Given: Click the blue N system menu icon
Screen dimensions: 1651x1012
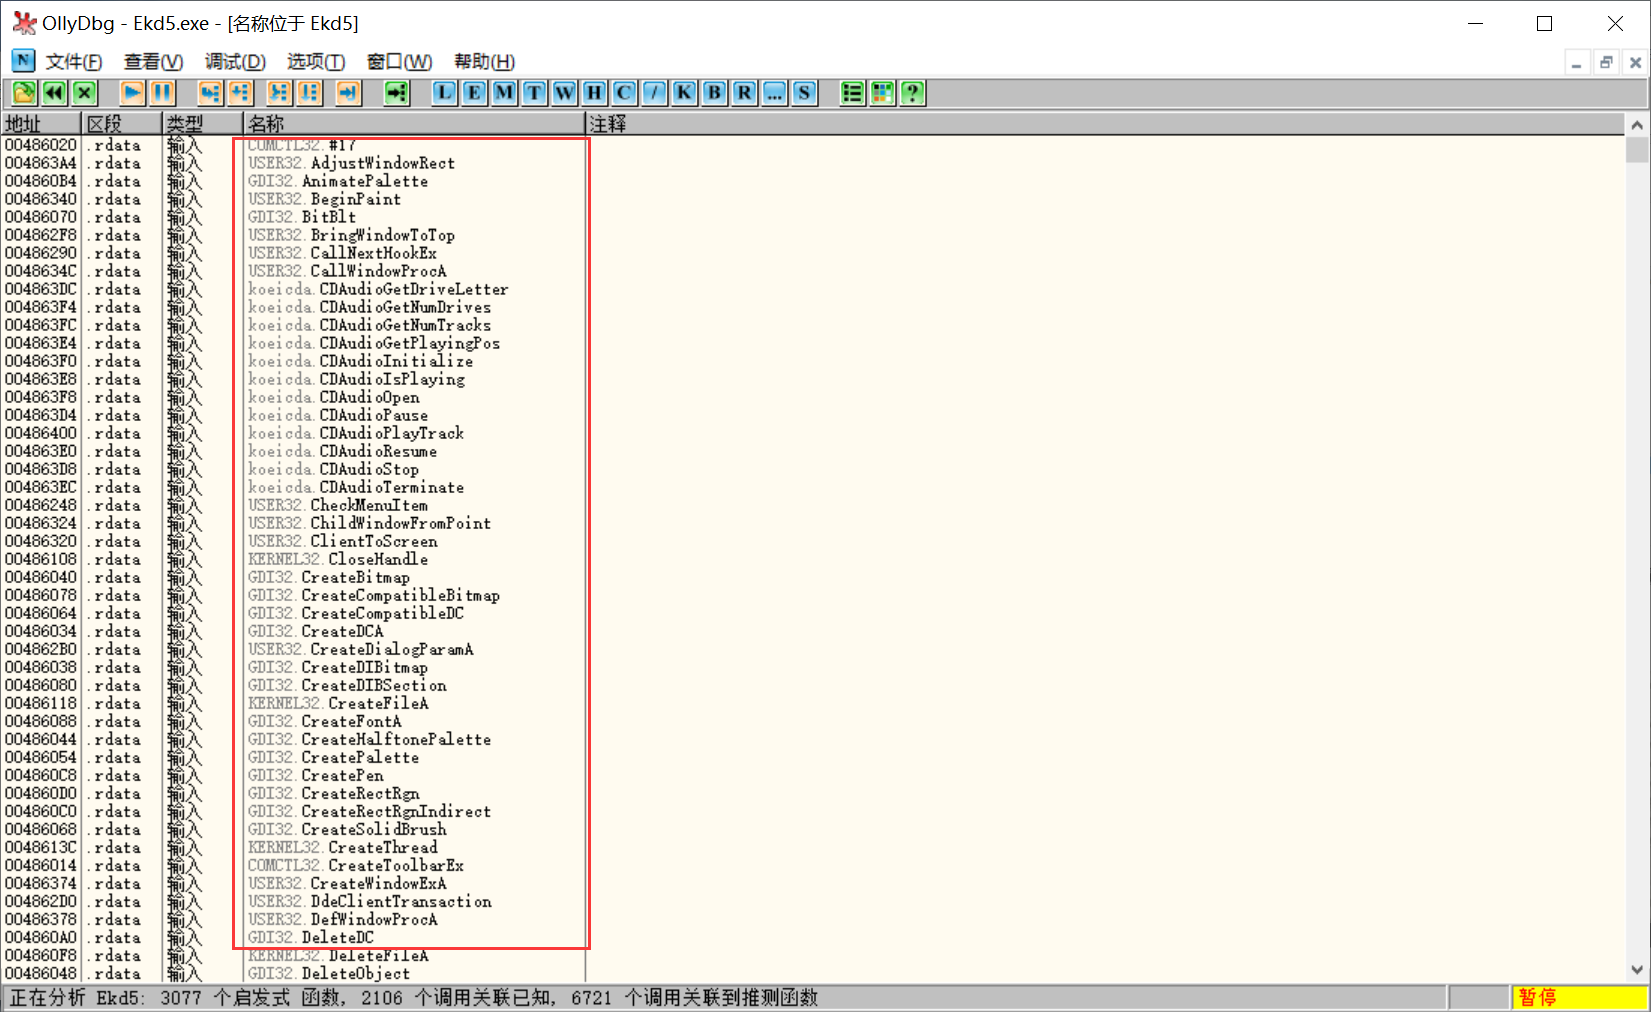Looking at the screenshot, I should point(23,61).
